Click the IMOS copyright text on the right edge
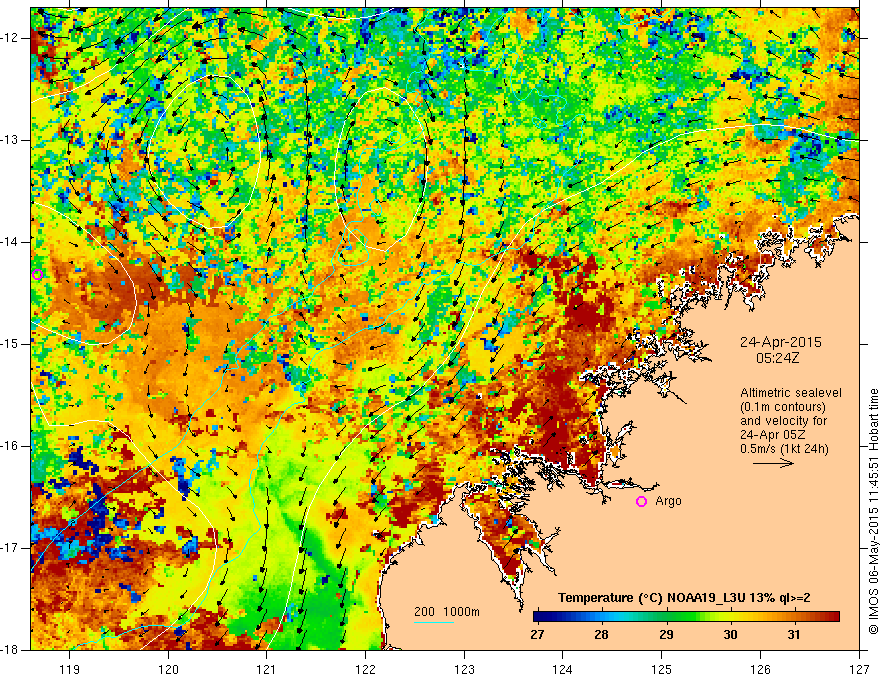The width and height of the screenshot is (880, 680). pyautogui.click(x=872, y=500)
